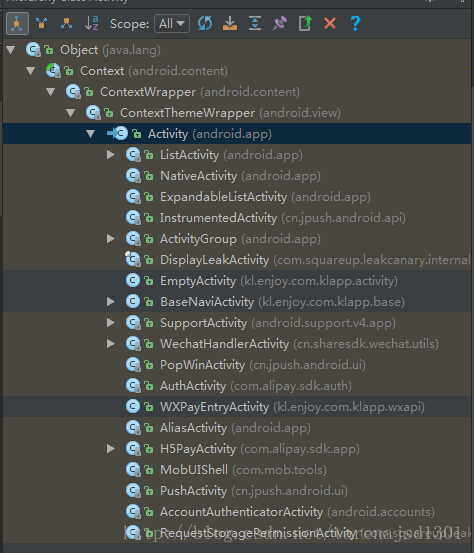Viewport: 474px width, 553px height.
Task: Click the arrow-marked class icon for Activity
Action: (117, 134)
